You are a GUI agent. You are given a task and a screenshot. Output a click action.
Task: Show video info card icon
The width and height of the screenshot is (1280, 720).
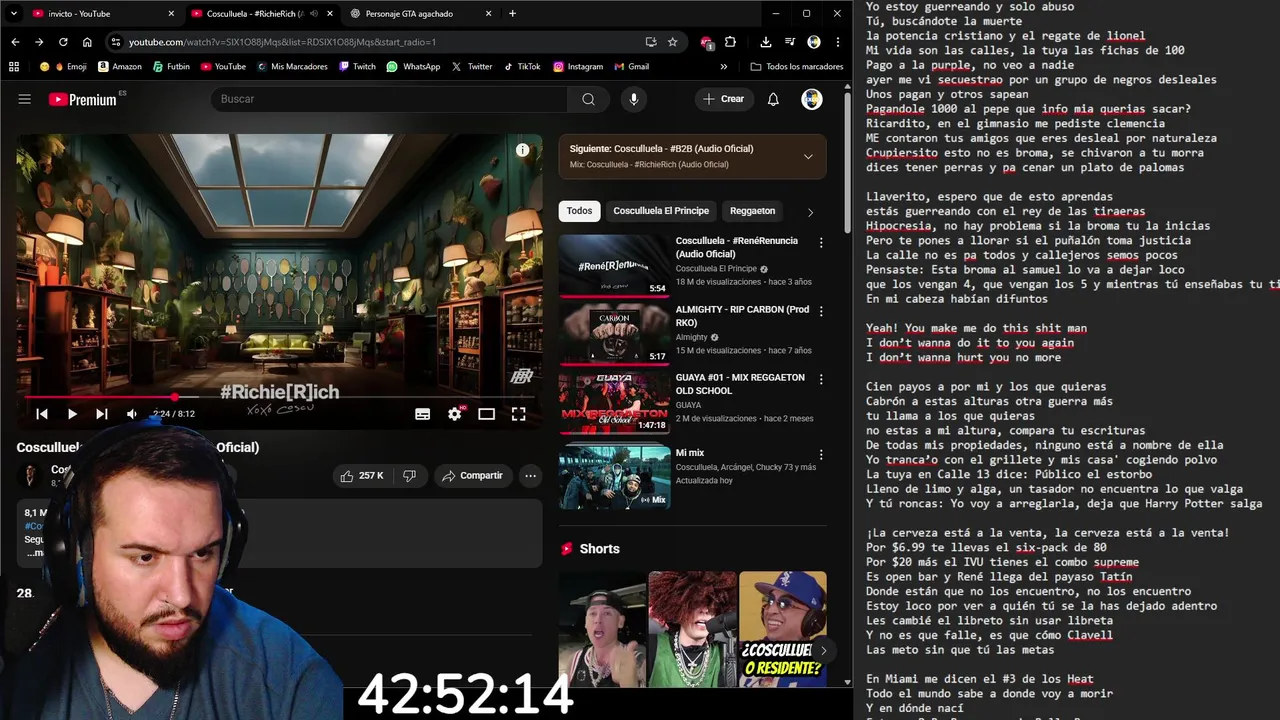coord(522,150)
